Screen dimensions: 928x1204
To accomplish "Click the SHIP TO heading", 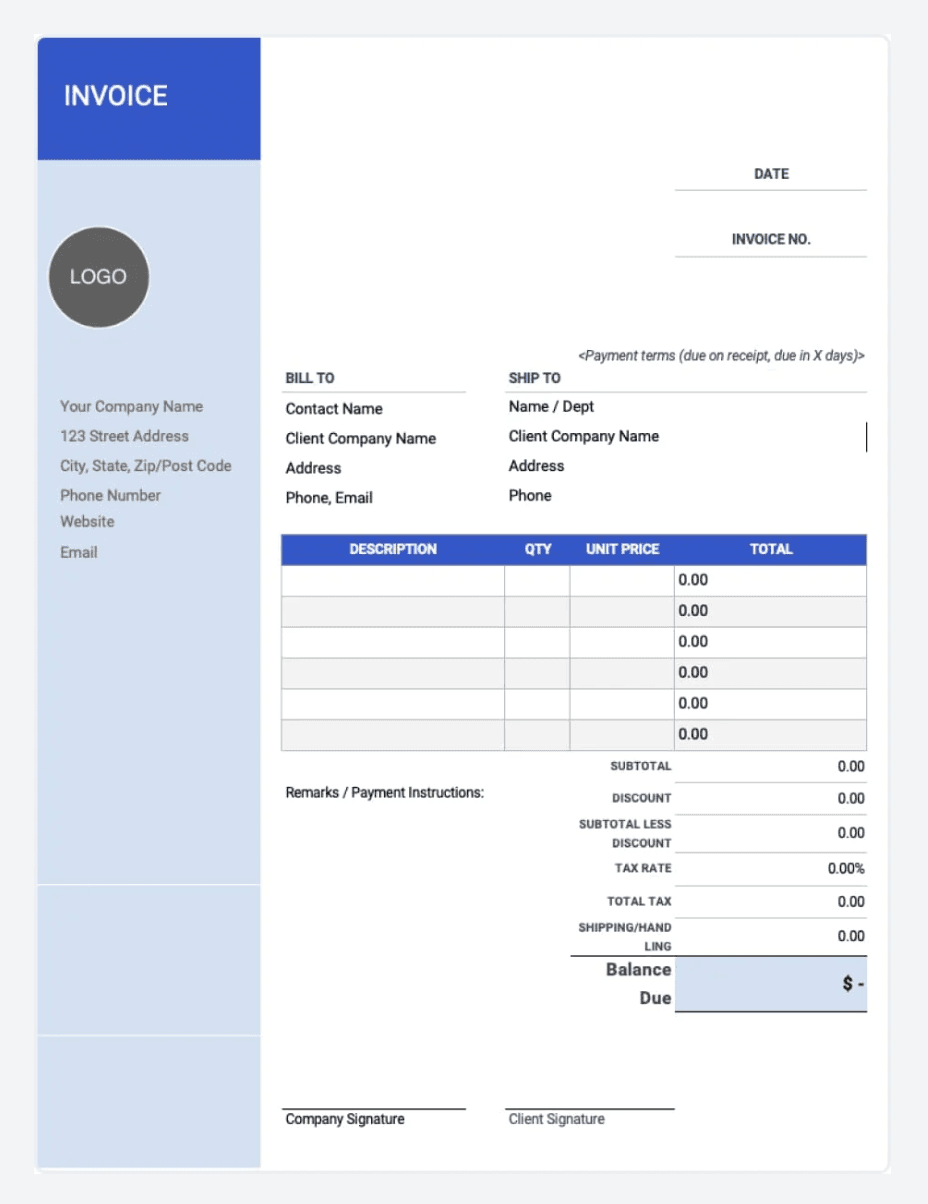I will [x=535, y=378].
